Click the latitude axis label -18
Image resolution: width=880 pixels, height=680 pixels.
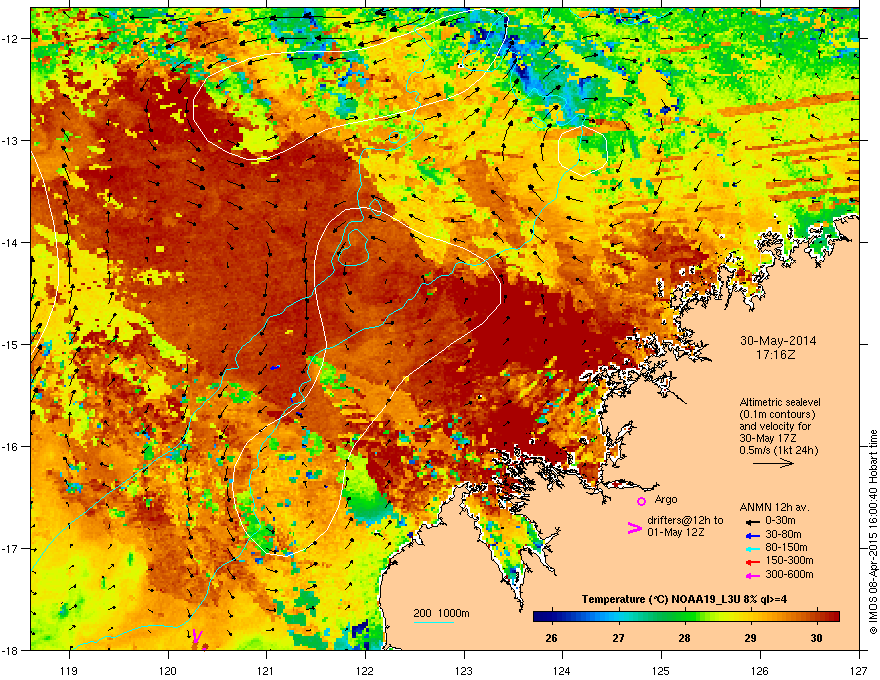click(11, 651)
